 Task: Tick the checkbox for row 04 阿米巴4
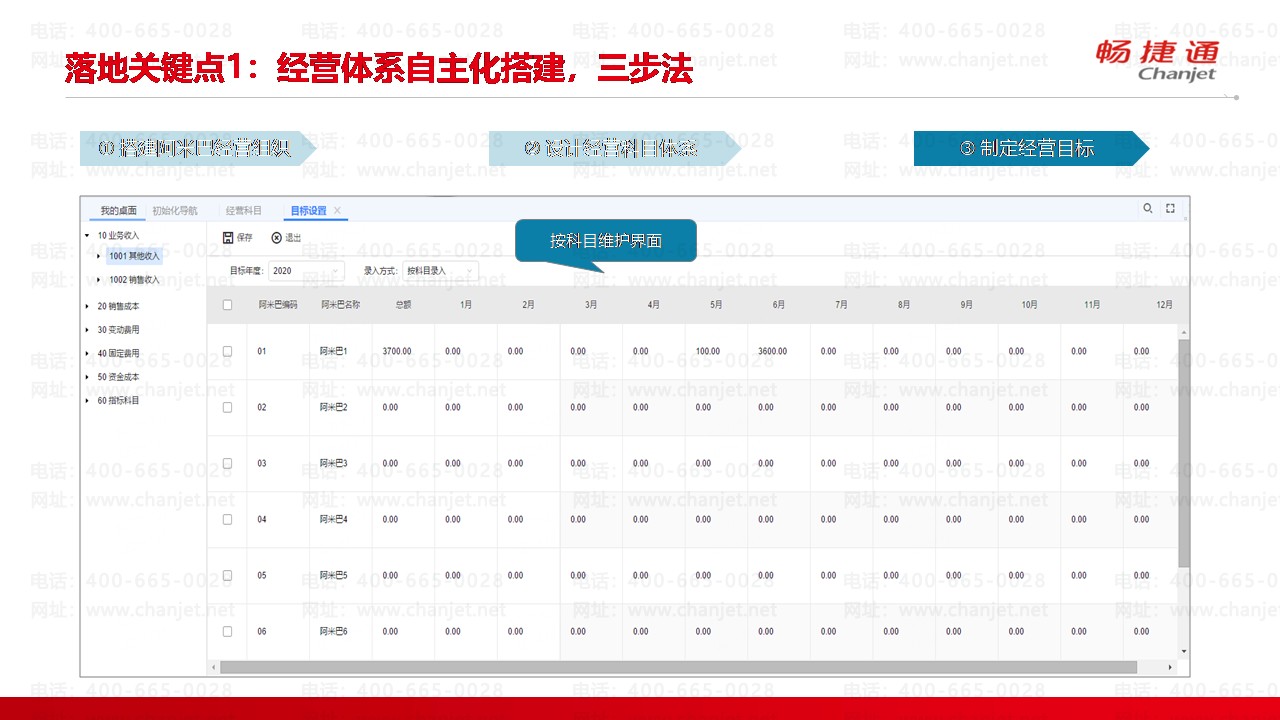pos(227,519)
